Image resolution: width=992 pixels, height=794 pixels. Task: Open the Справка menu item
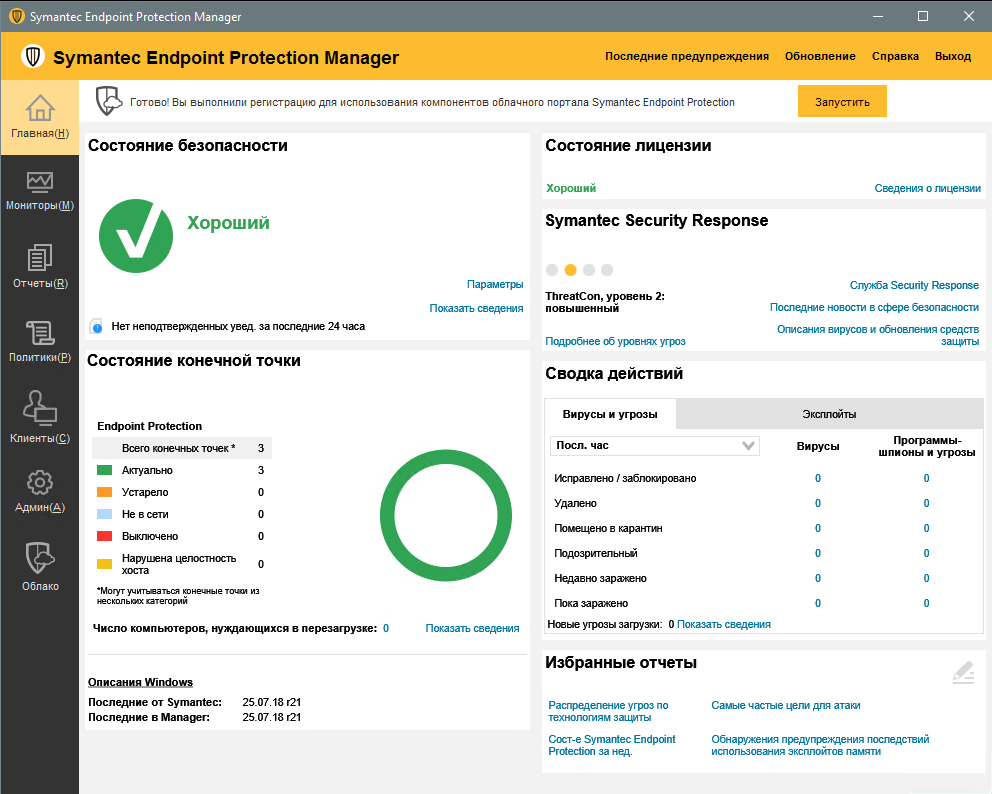895,56
